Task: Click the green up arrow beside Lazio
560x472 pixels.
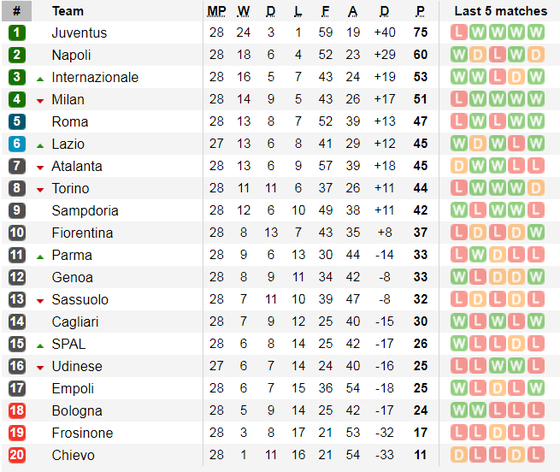Action: coord(40,146)
